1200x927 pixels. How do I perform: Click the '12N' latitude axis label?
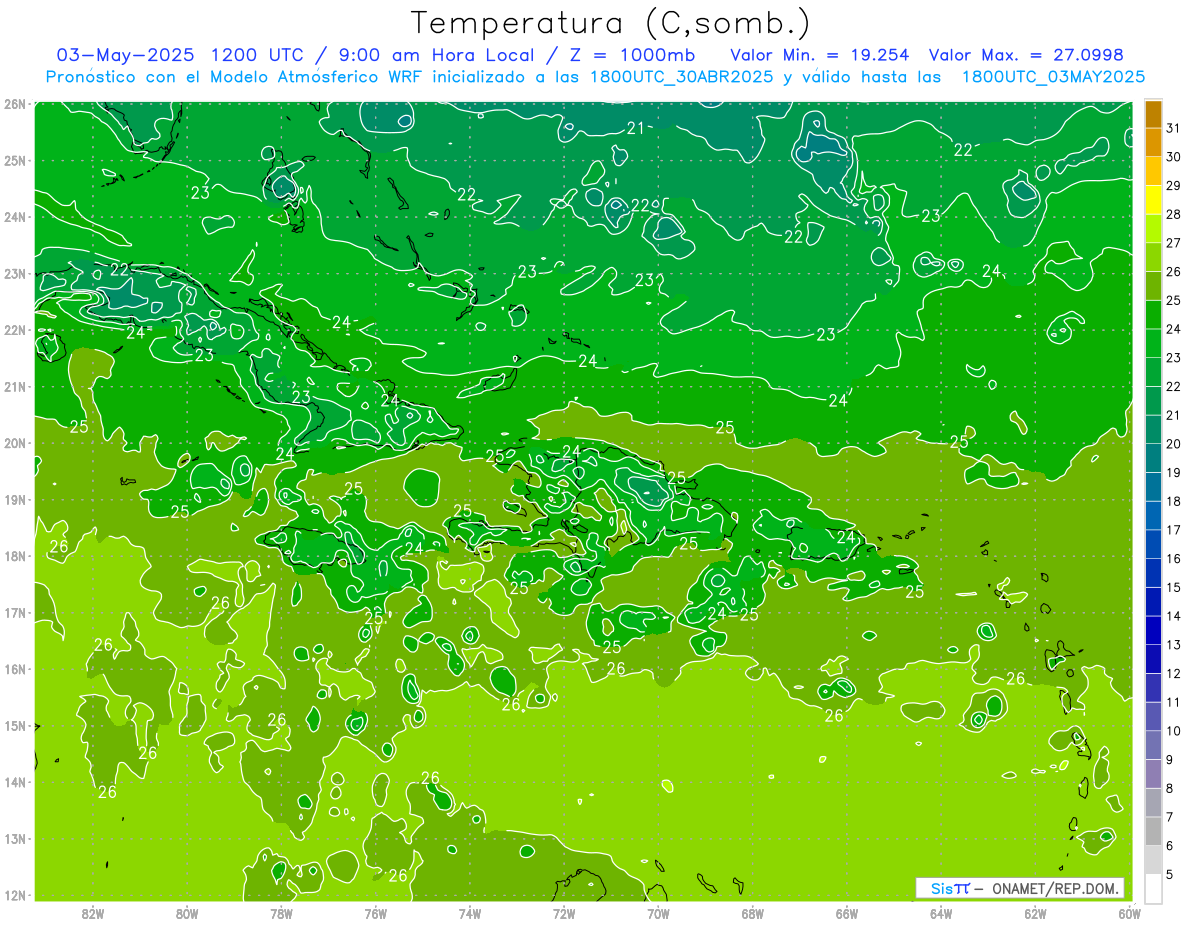click(14, 895)
